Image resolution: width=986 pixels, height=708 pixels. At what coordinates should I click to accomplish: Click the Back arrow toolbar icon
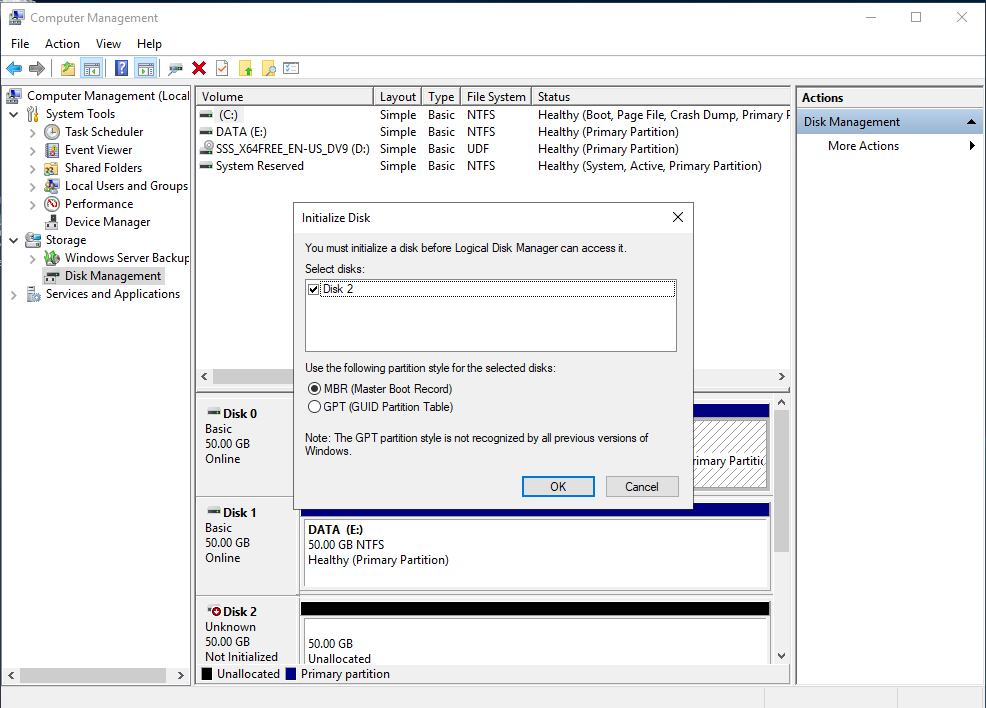(x=14, y=69)
